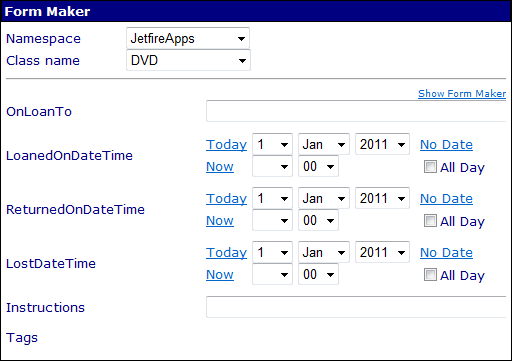Click Now link for LostDateTime
The width and height of the screenshot is (514, 362).
pyautogui.click(x=220, y=274)
